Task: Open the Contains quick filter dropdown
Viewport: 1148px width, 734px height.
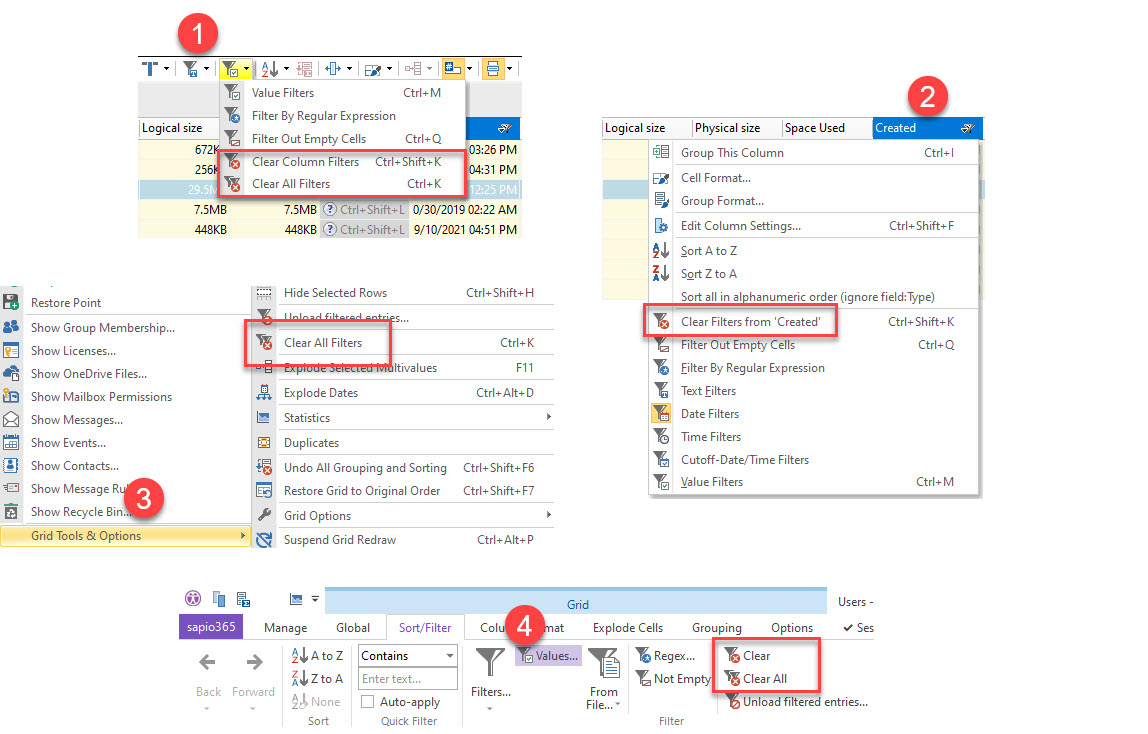Action: pos(406,655)
